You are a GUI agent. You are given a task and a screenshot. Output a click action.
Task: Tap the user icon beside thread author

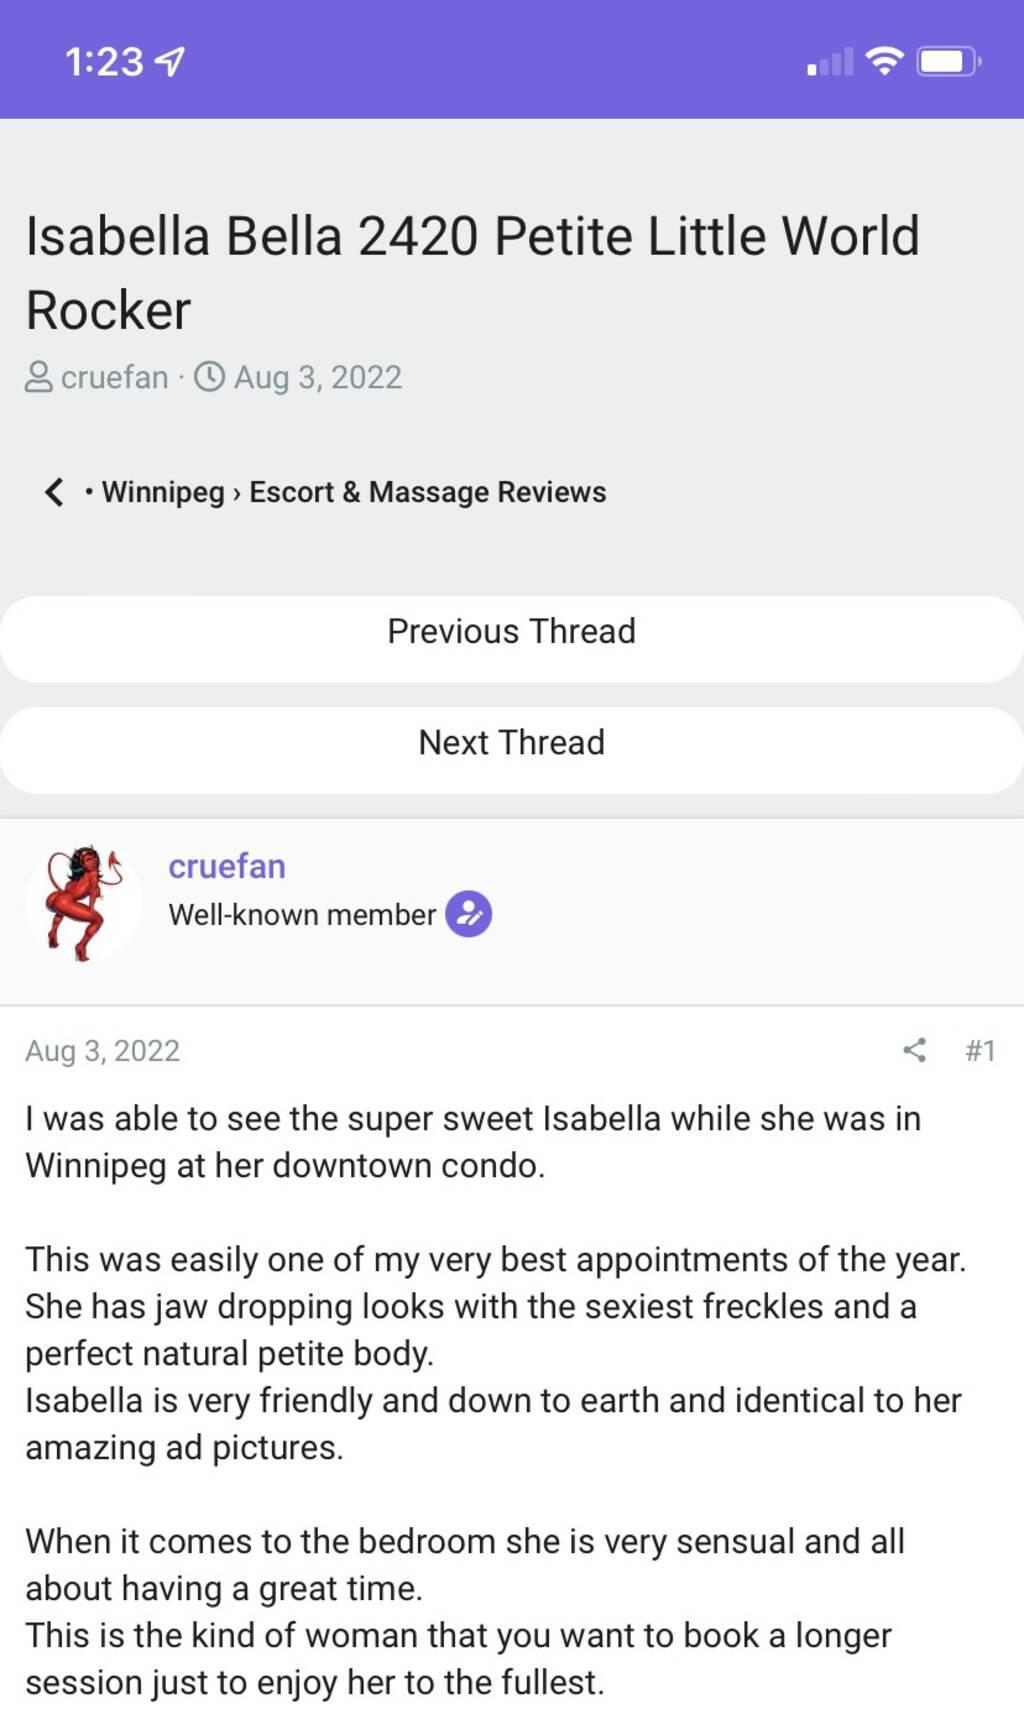click(x=38, y=377)
